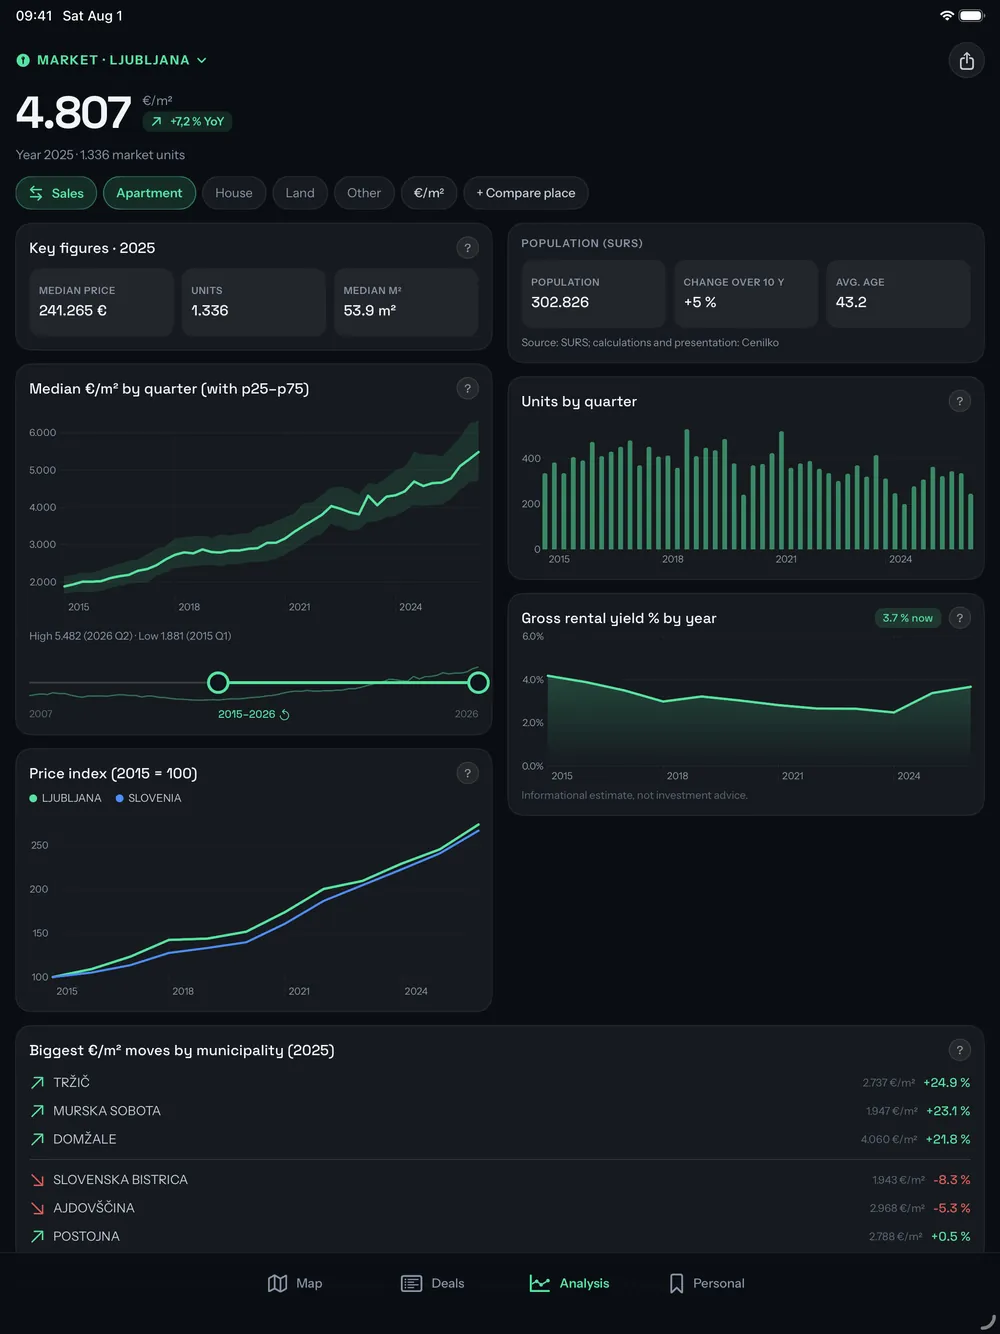
Task: Click the +7,2 % YoY badge
Action: [x=187, y=121]
